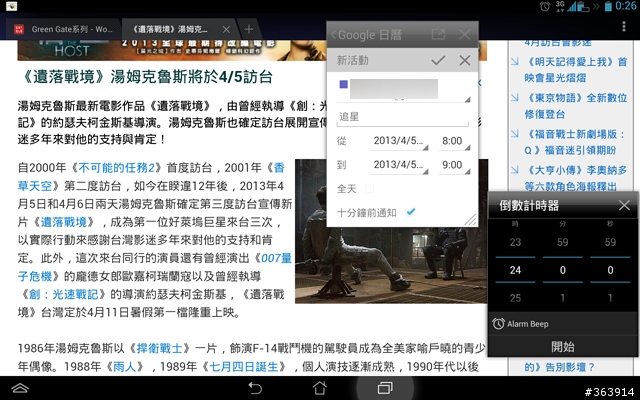This screenshot has width=640, height=400.
Task: Click the arrow bullet beside 《明天記得愛上我》
Action: [x=515, y=62]
